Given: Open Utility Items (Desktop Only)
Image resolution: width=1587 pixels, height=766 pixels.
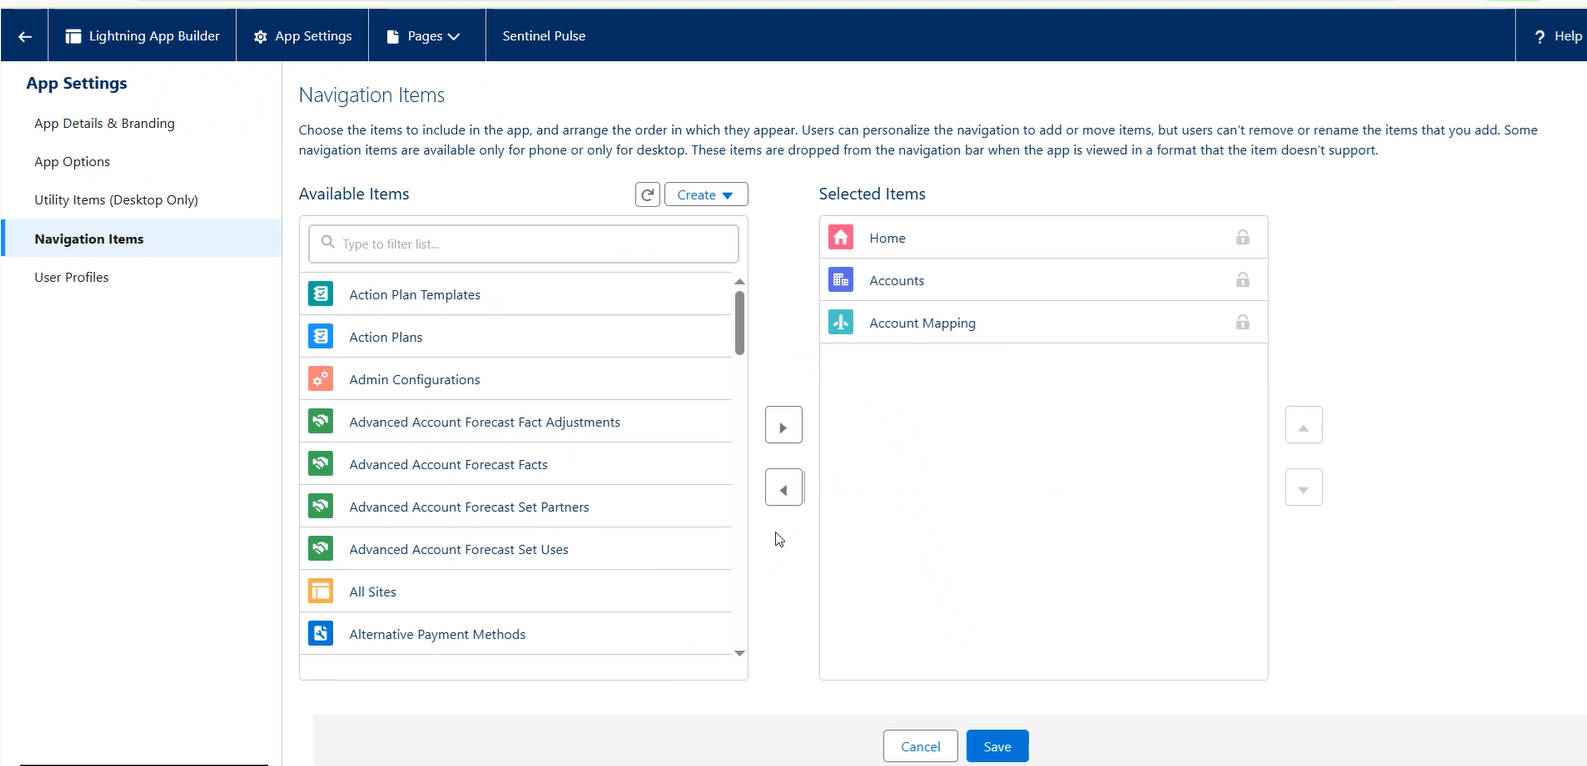Looking at the screenshot, I should point(116,200).
